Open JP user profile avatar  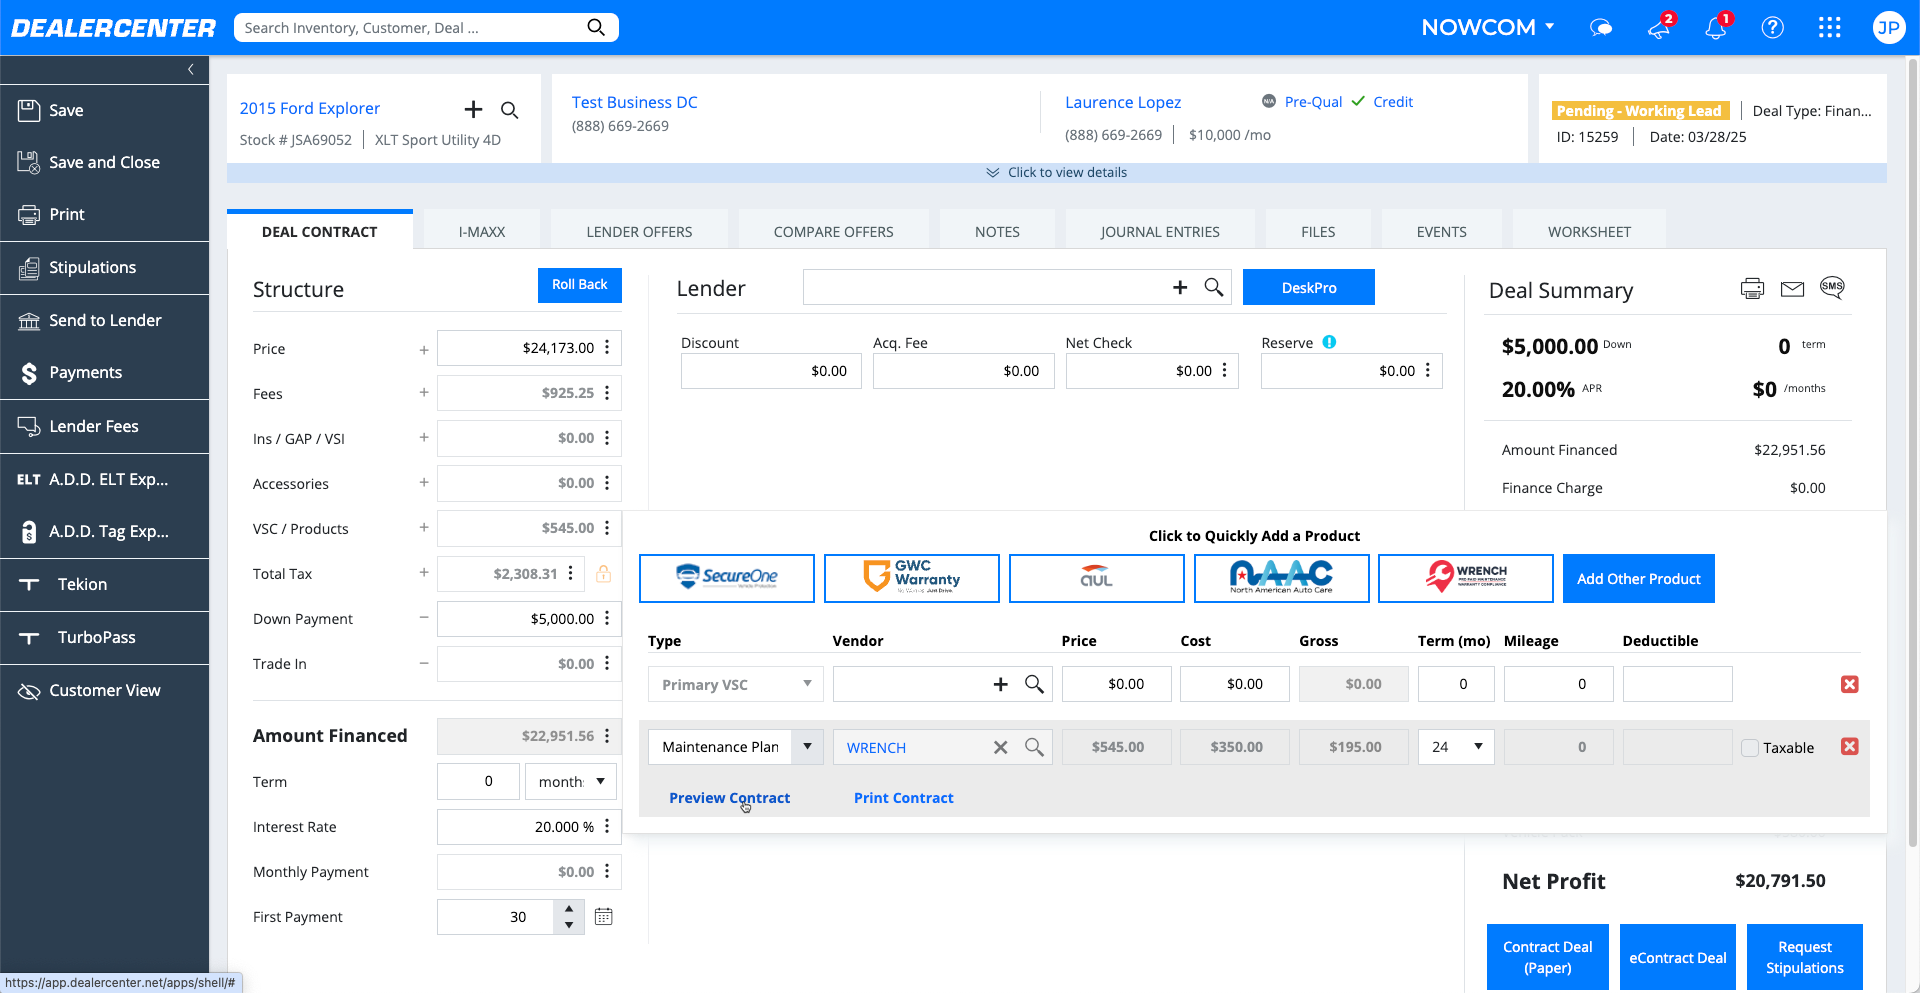[x=1888, y=27]
